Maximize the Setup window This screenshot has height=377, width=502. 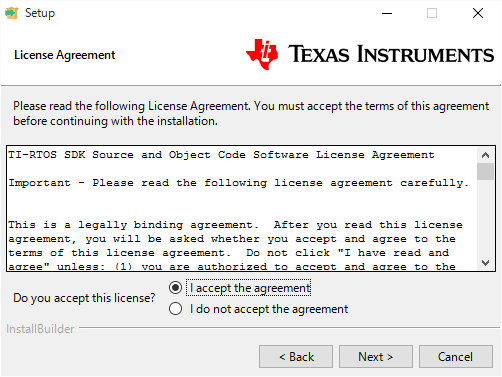pyautogui.click(x=432, y=13)
